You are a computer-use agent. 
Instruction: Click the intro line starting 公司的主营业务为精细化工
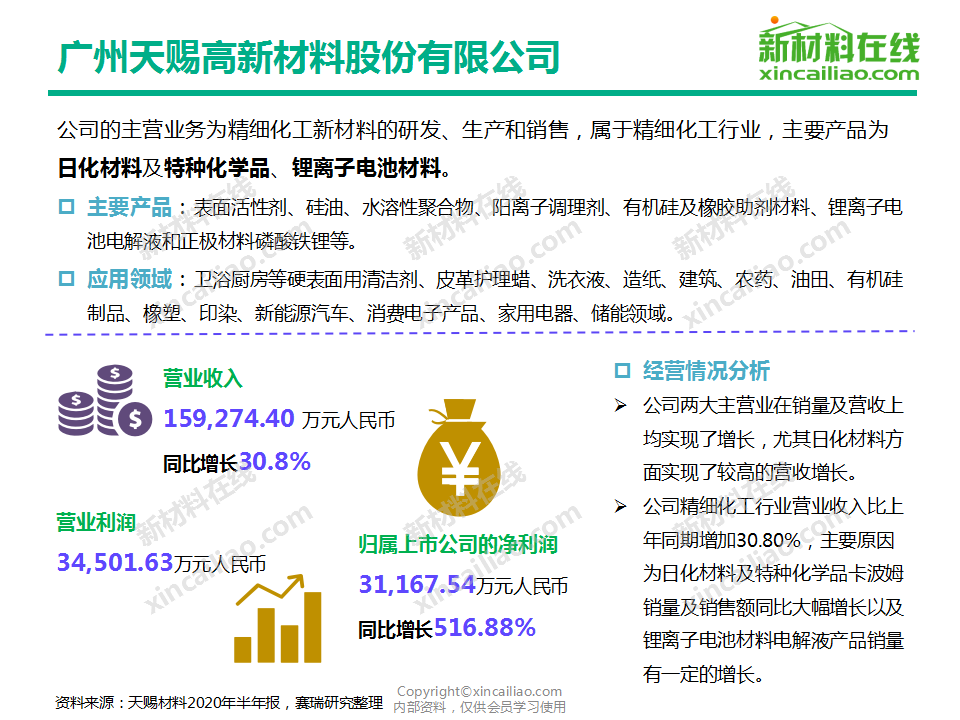click(473, 130)
